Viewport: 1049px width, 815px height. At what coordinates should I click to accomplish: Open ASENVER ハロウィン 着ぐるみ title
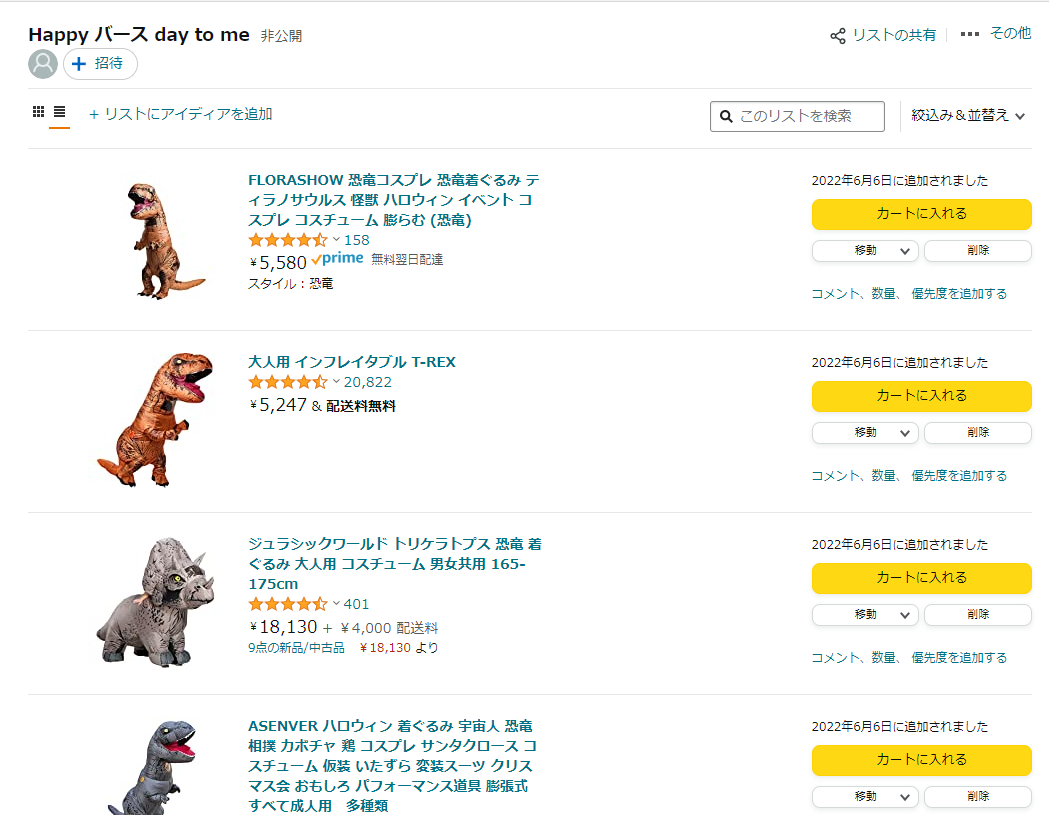[x=392, y=766]
